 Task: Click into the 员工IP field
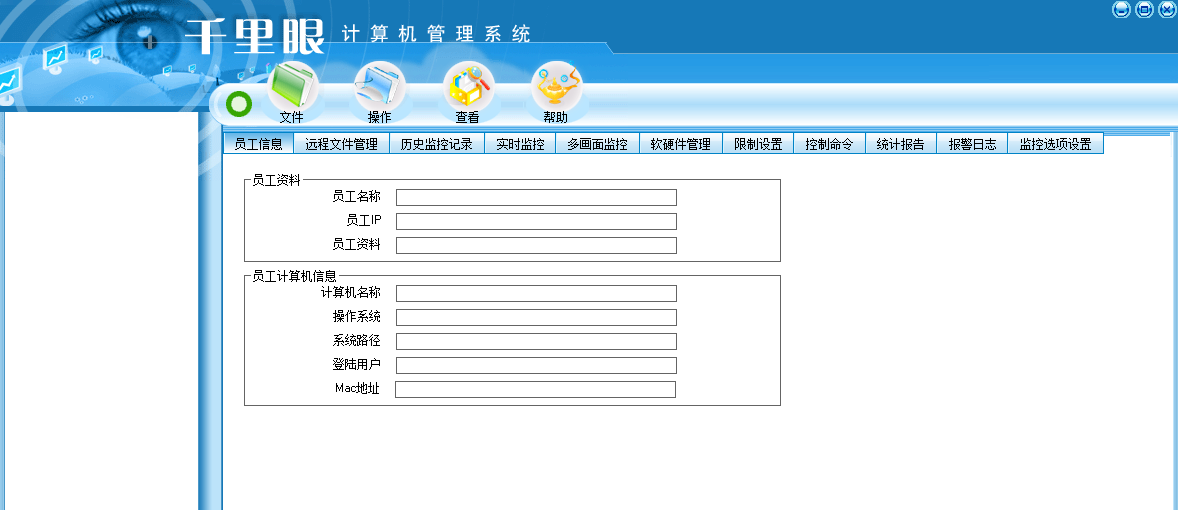tap(536, 222)
